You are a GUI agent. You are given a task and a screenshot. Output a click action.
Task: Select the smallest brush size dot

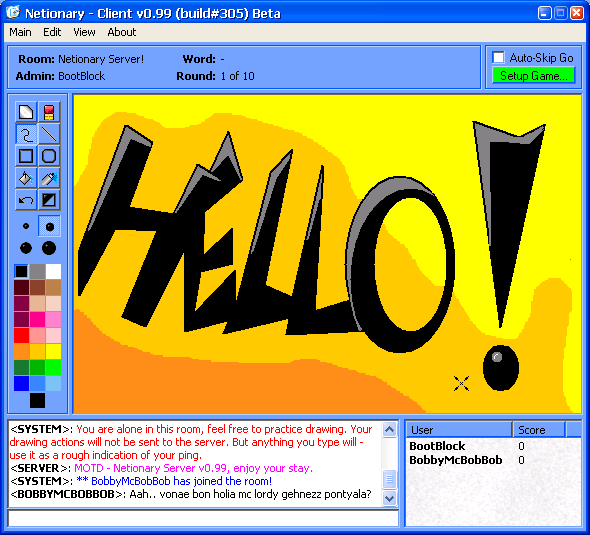(26, 226)
